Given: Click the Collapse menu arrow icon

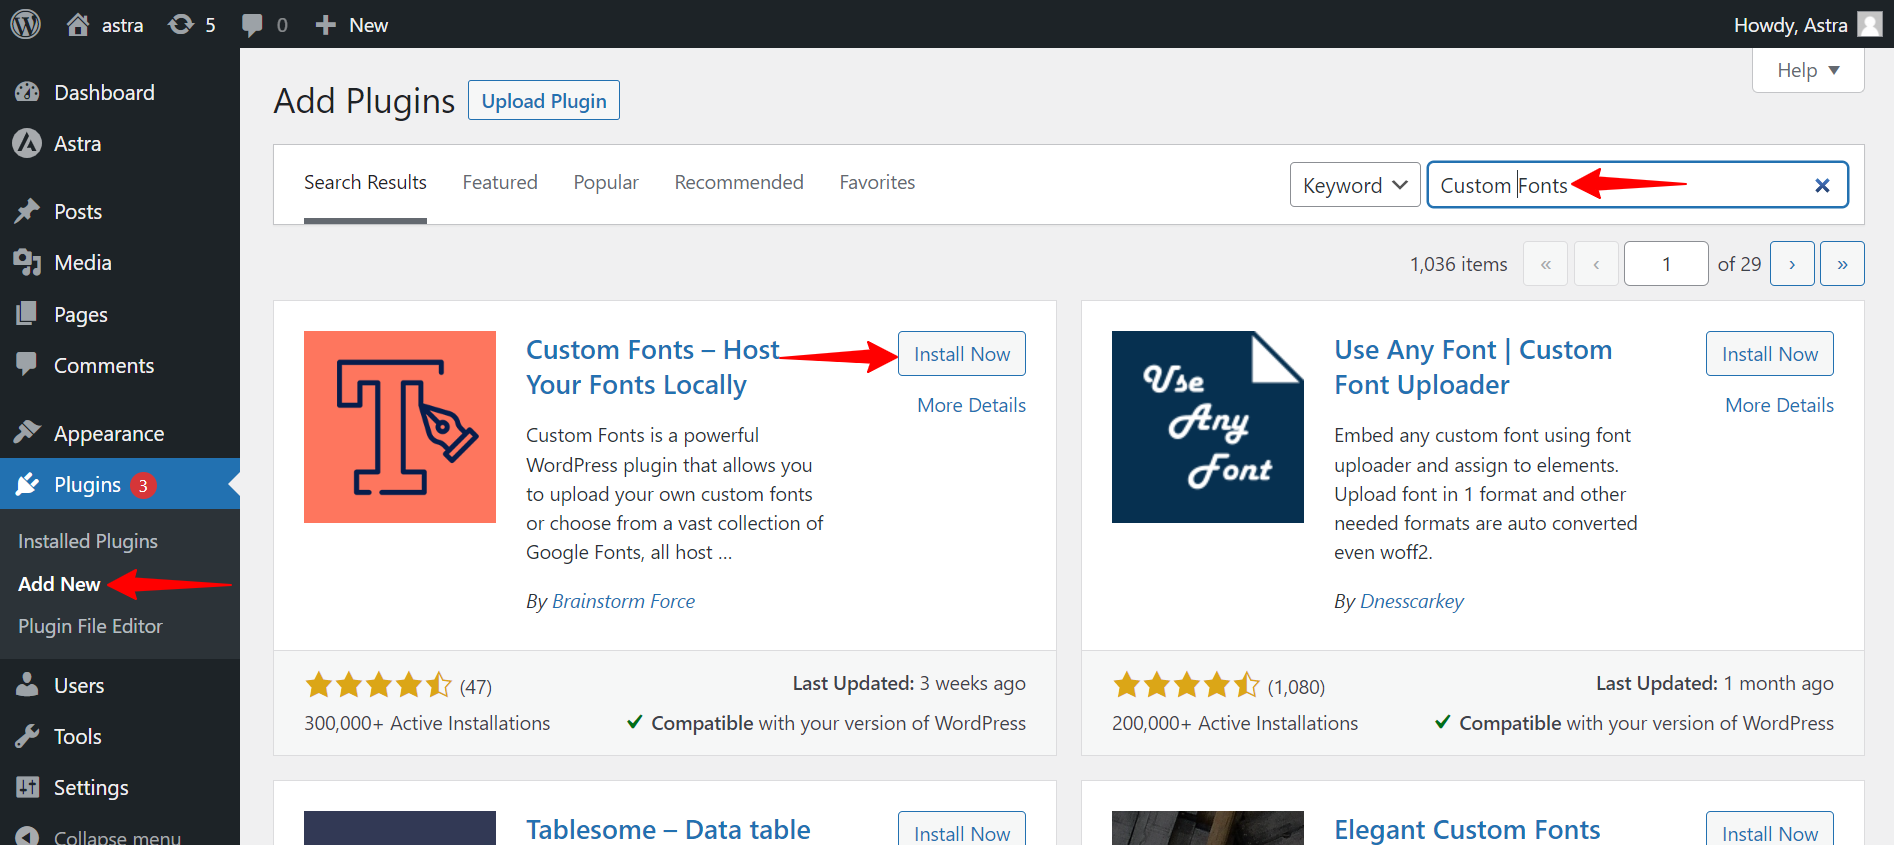Looking at the screenshot, I should click(27, 837).
